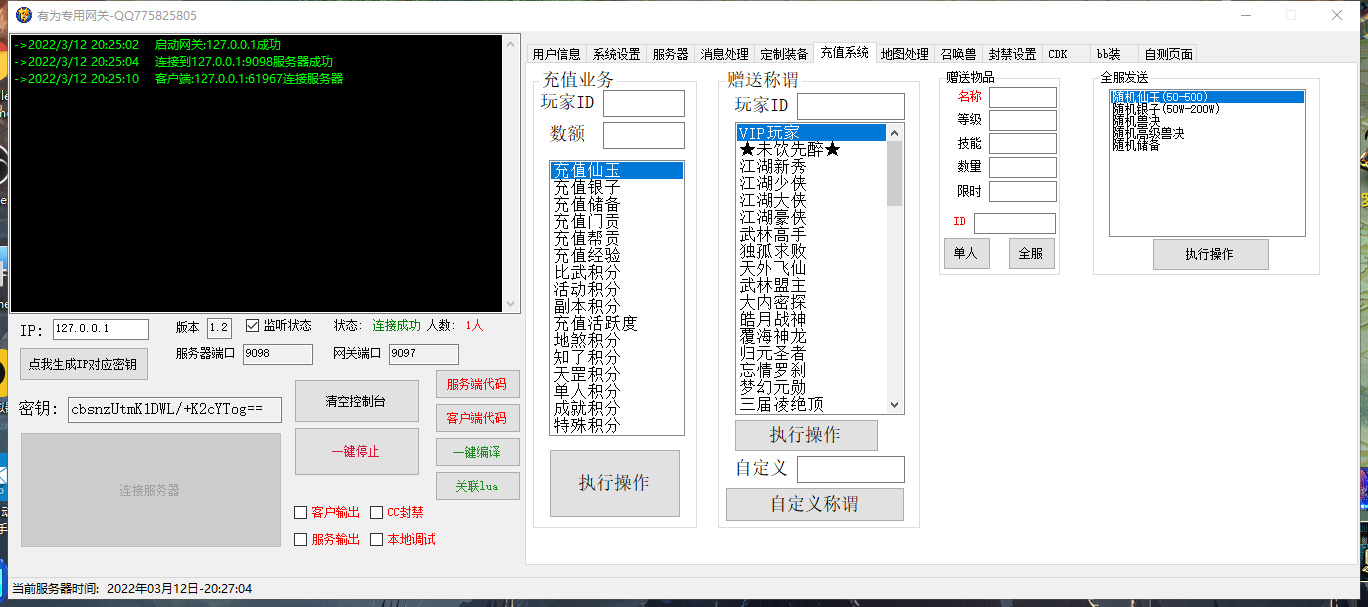Click the up arrow of the title list scrollbar
Viewport: 1368px width, 607px height.
coord(895,132)
